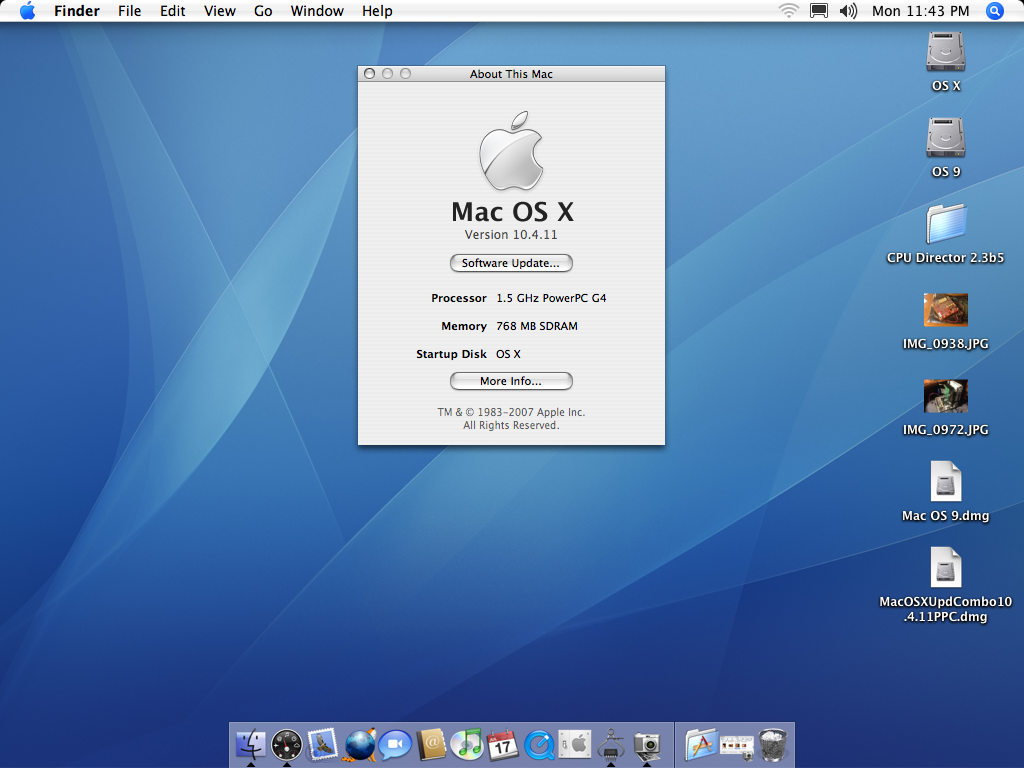Screen dimensions: 1024x768
Task: Zoom the About This Mac window
Action: click(x=406, y=74)
